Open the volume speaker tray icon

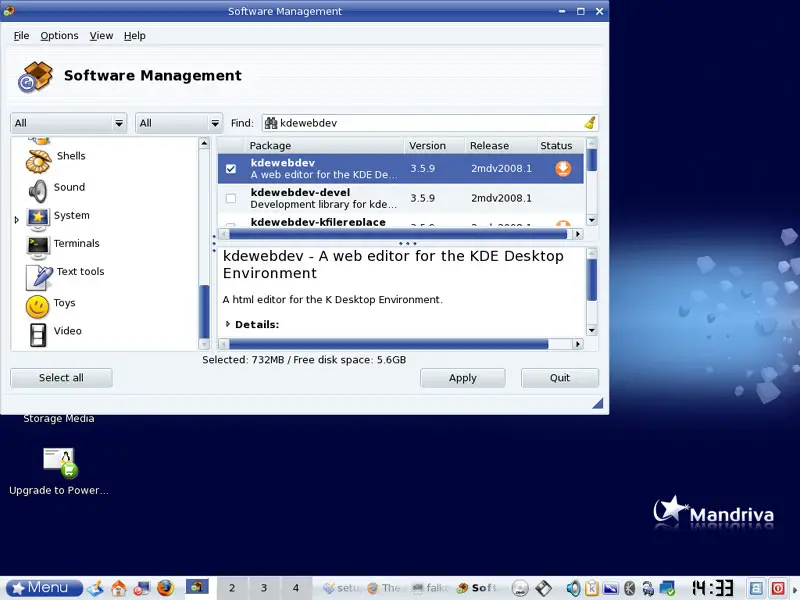point(573,588)
